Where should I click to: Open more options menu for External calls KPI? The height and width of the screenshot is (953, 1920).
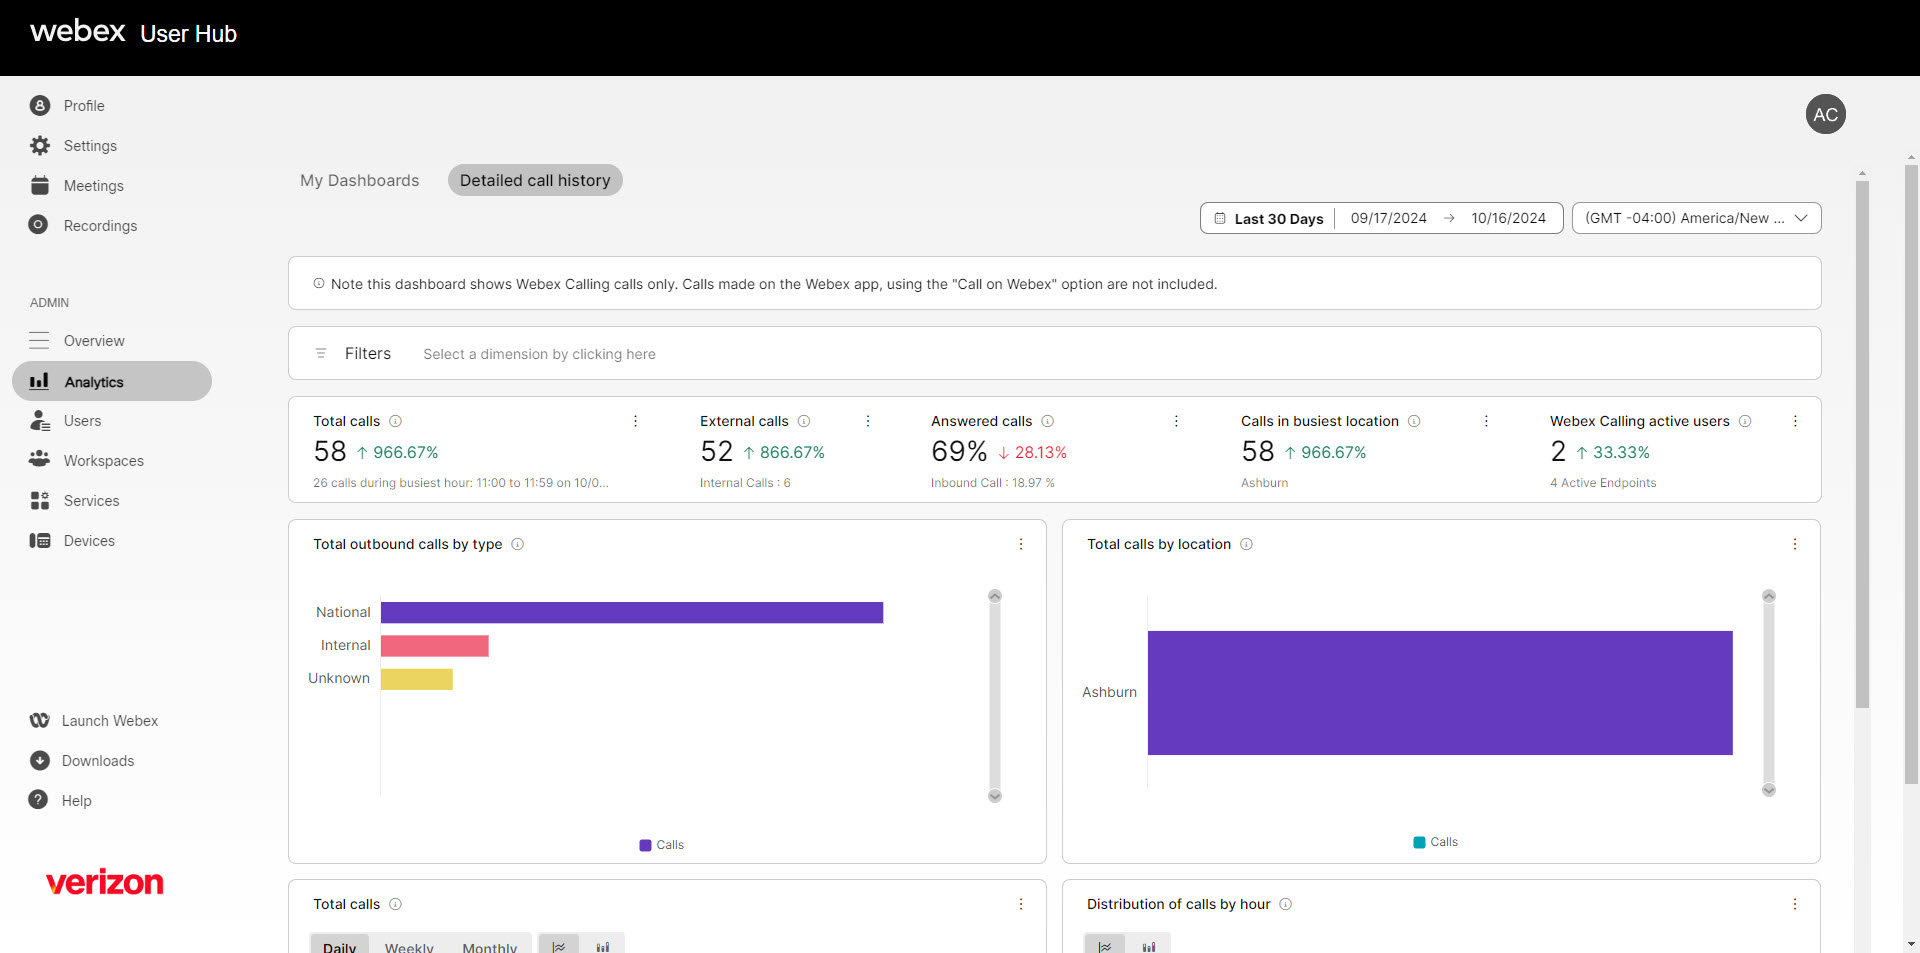(x=868, y=421)
